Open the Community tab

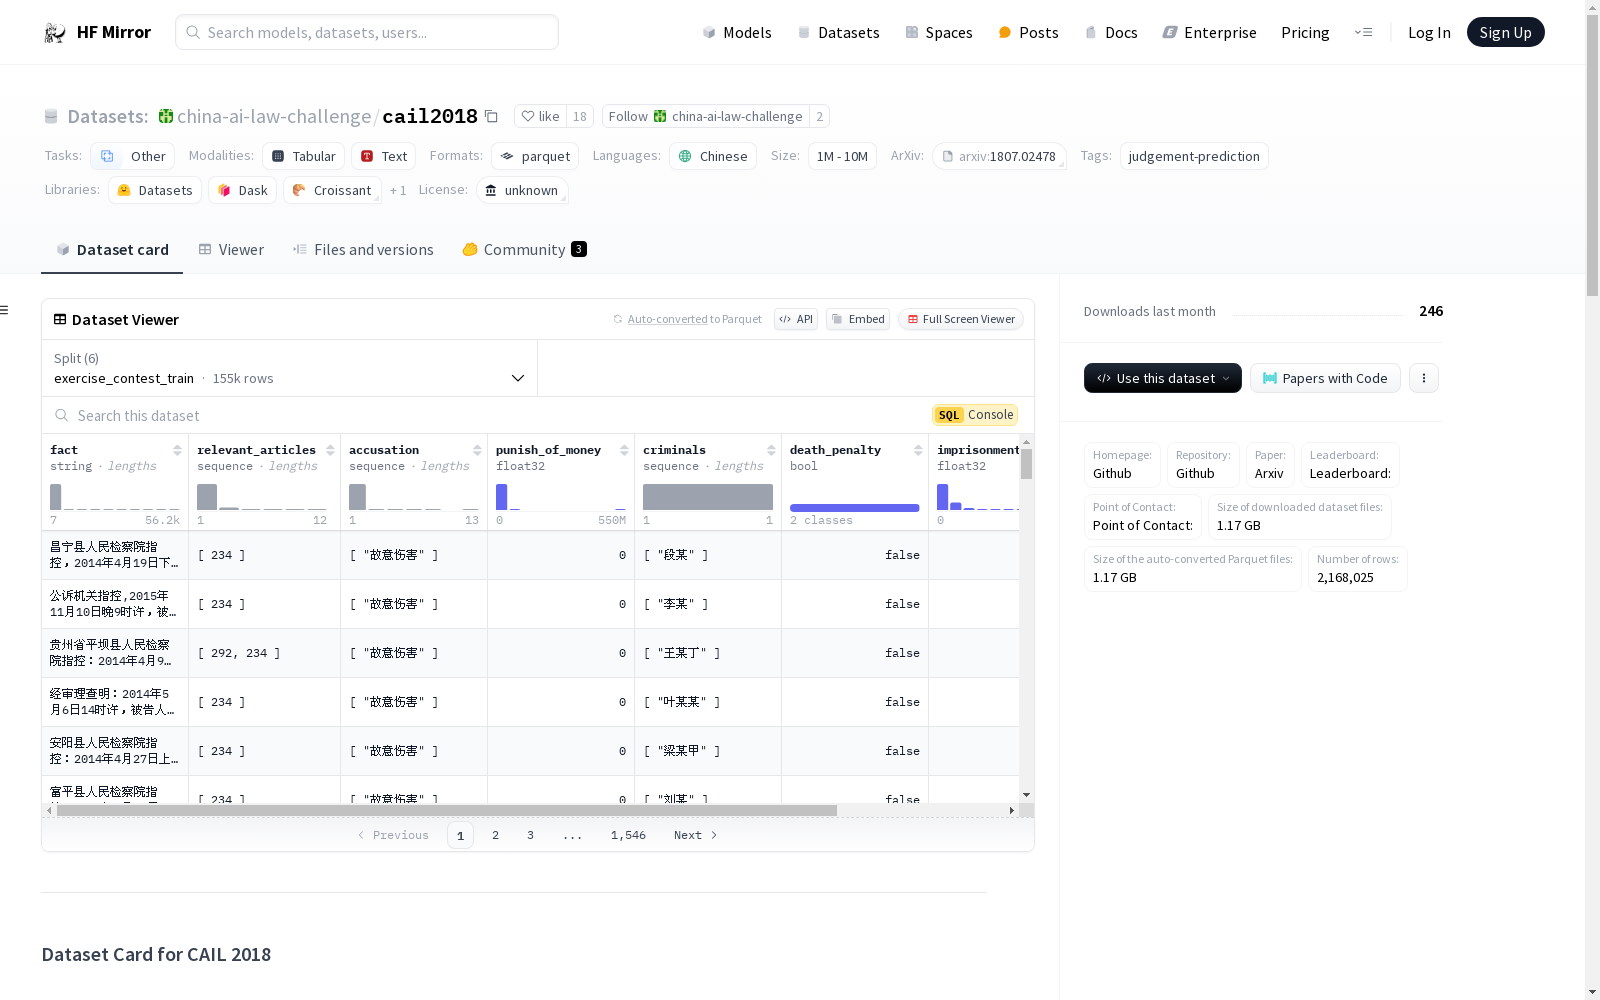524,250
